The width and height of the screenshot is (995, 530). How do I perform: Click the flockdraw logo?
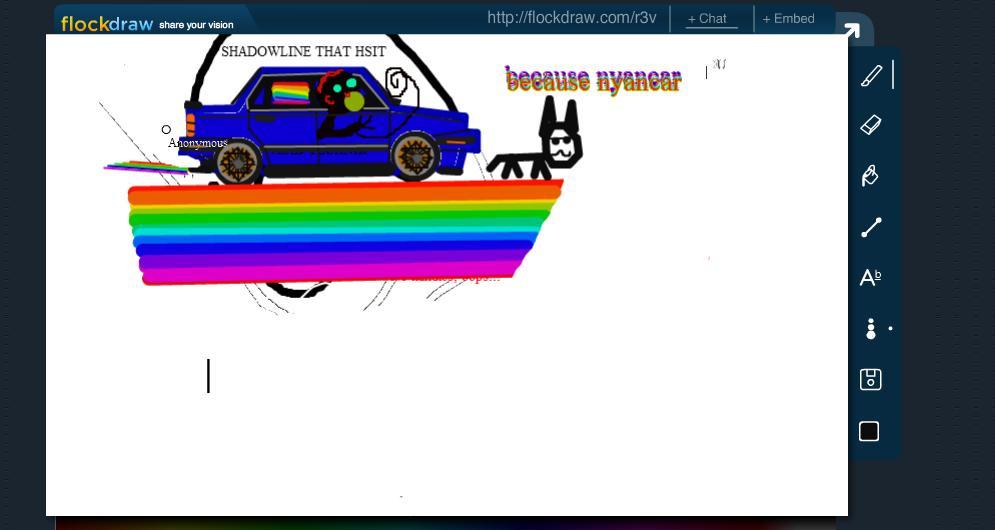[106, 23]
